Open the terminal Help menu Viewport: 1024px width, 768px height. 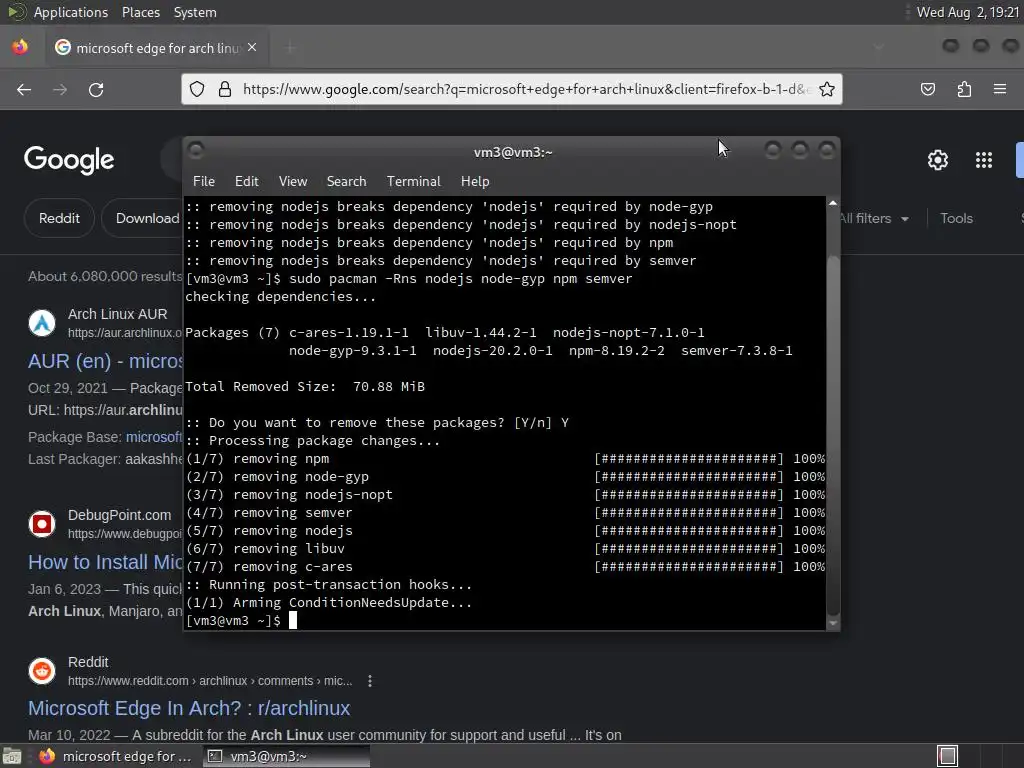point(475,182)
